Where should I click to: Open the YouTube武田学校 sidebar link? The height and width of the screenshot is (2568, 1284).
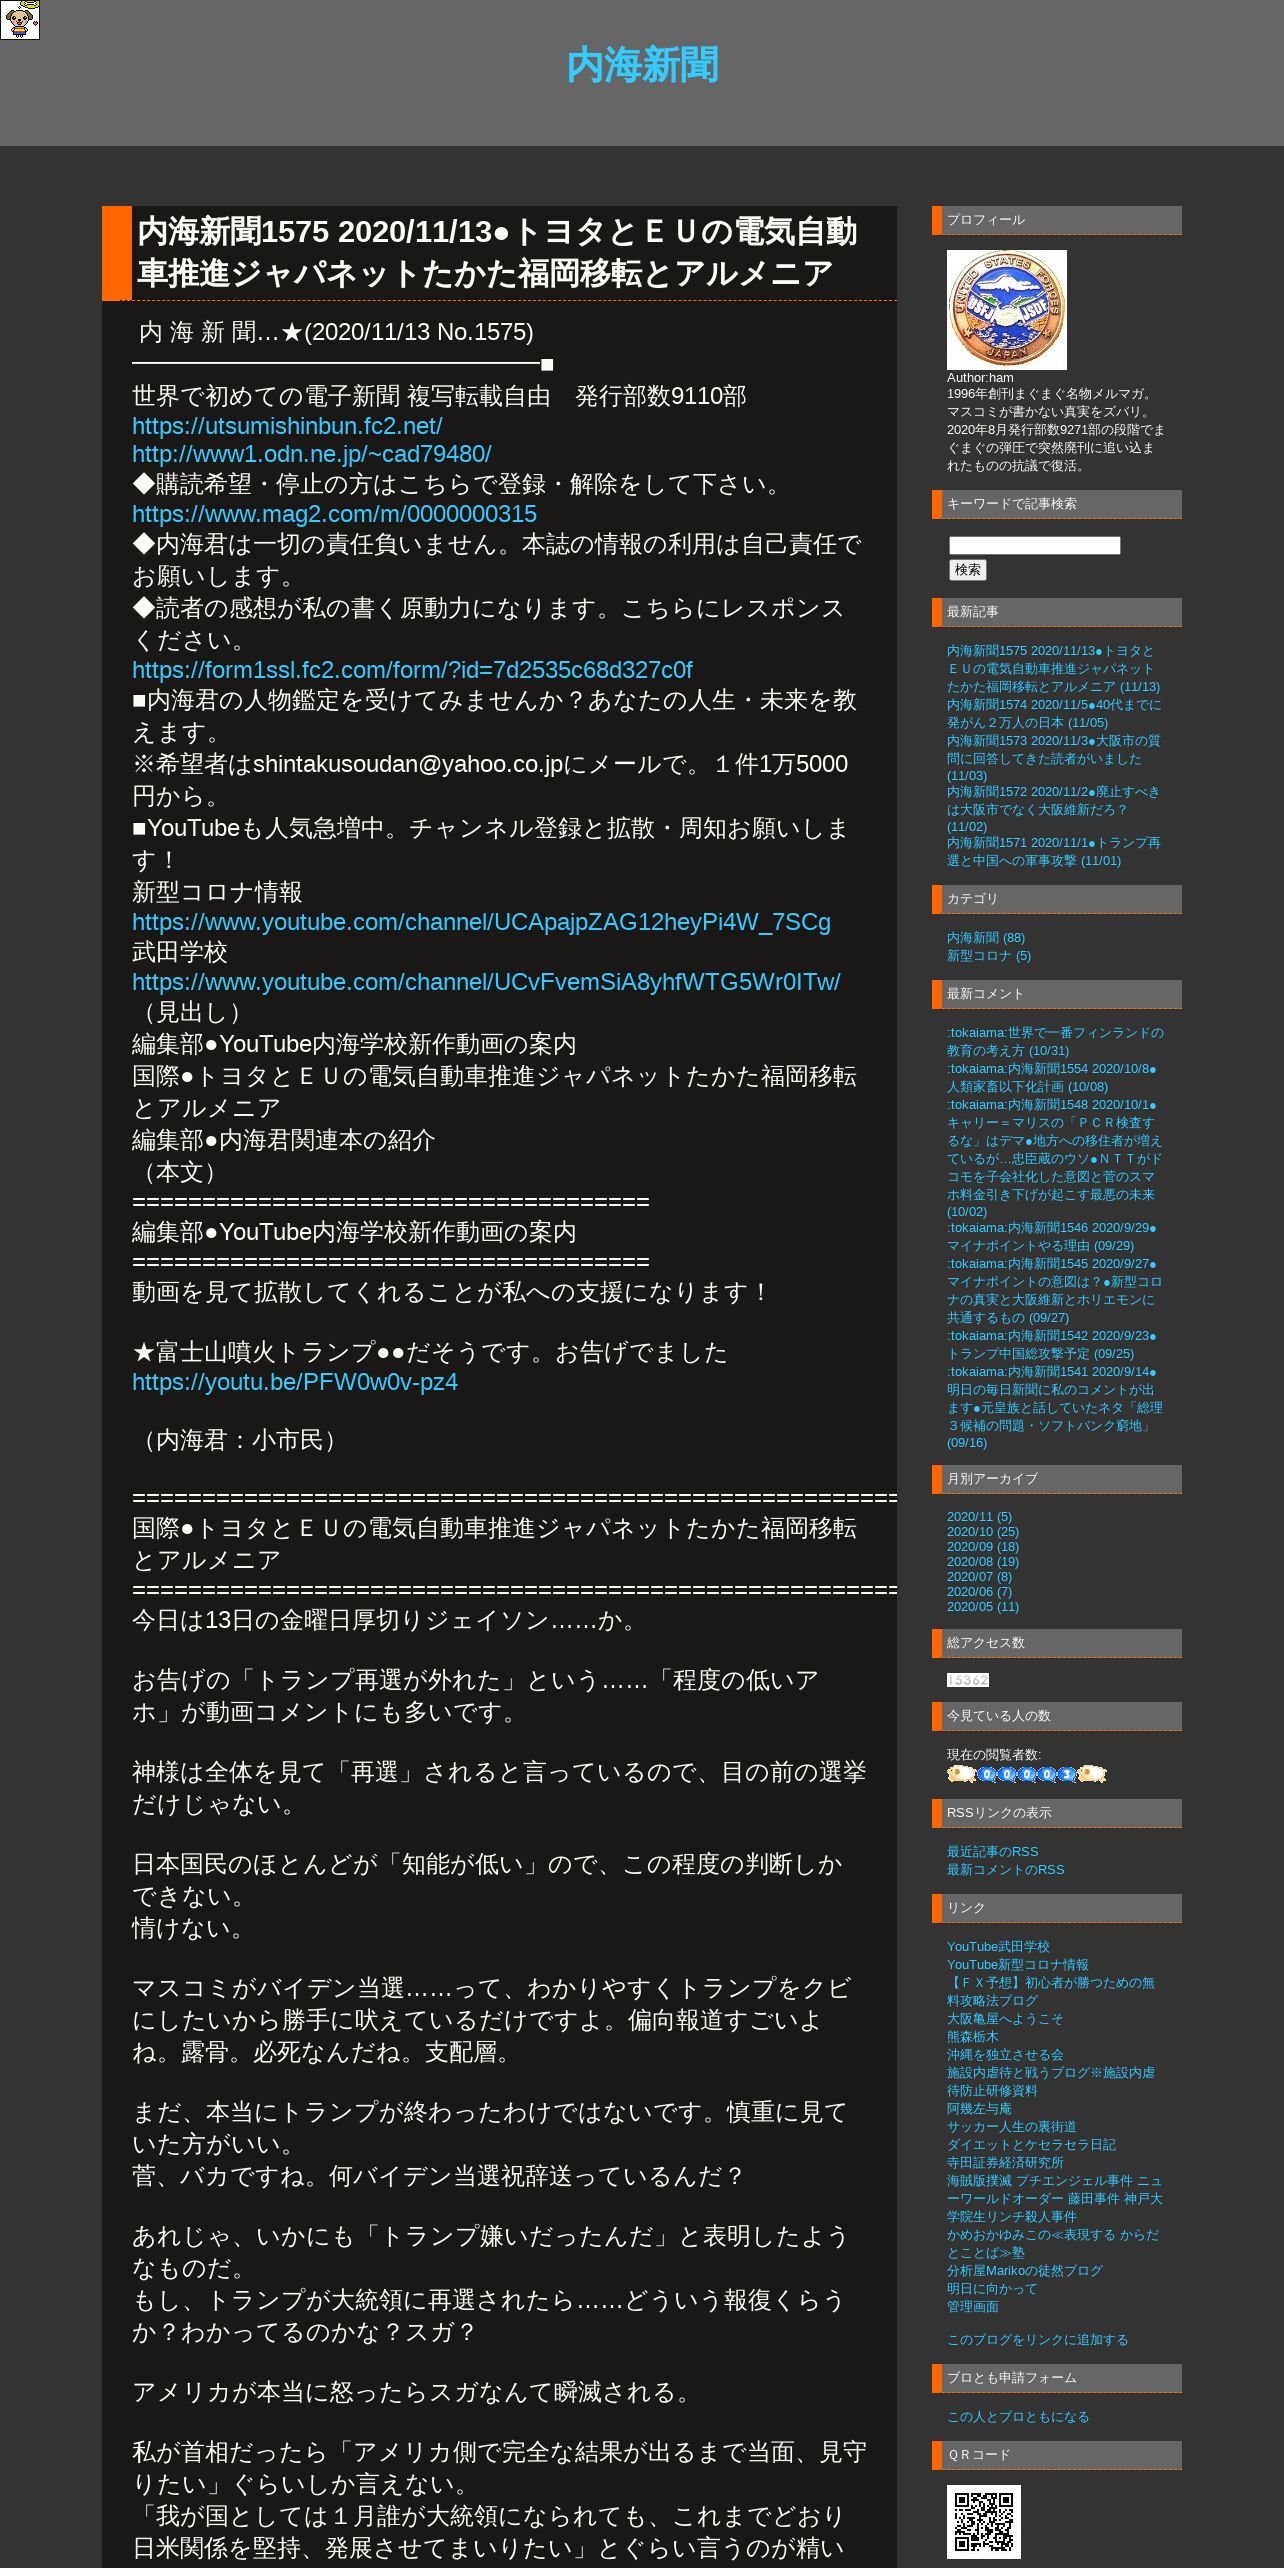click(998, 1947)
